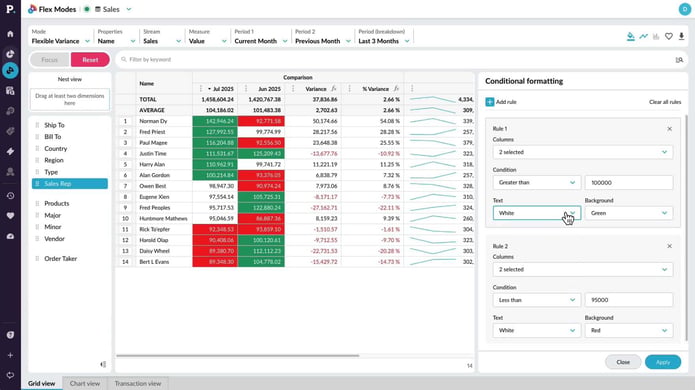Click the download icon in toolbar
Image resolution: width=695 pixels, height=390 pixels.
(681, 36)
